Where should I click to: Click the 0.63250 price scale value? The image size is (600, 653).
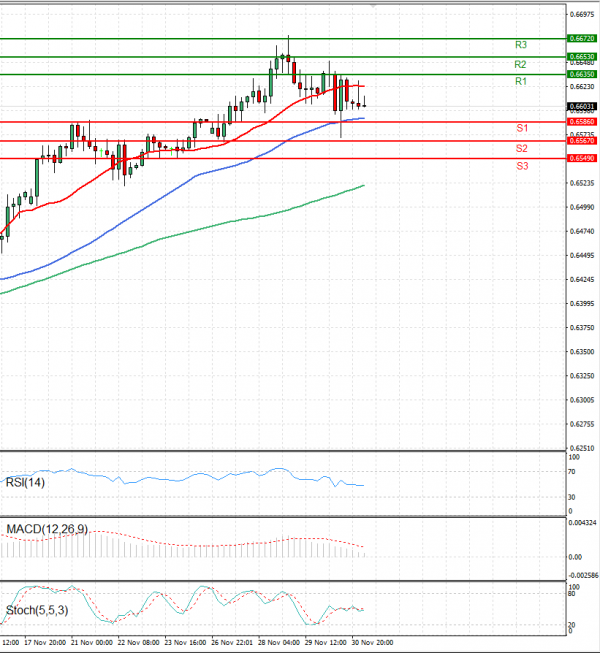(x=582, y=376)
